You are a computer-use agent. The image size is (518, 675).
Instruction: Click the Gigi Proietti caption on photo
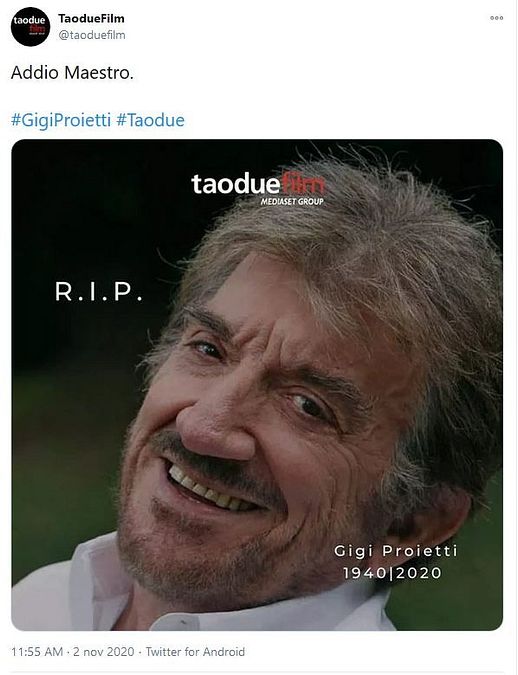(396, 551)
